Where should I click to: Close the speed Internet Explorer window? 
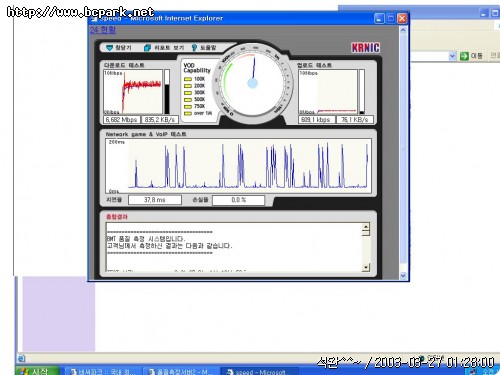click(402, 18)
